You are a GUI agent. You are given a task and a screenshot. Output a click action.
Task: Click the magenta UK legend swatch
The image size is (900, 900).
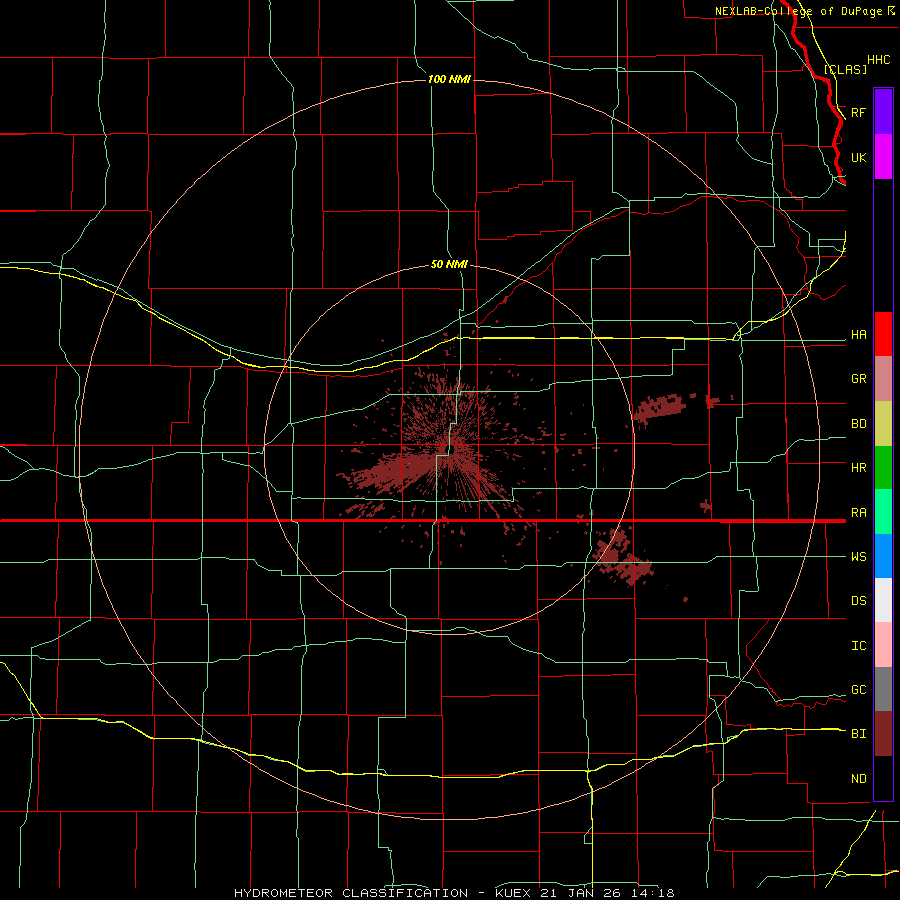(x=883, y=157)
